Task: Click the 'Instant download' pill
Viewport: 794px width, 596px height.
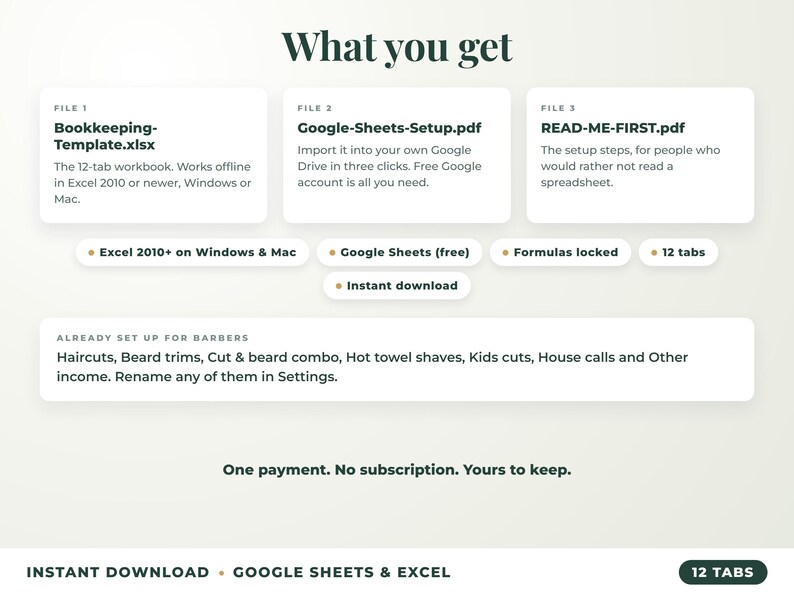Action: point(397,286)
